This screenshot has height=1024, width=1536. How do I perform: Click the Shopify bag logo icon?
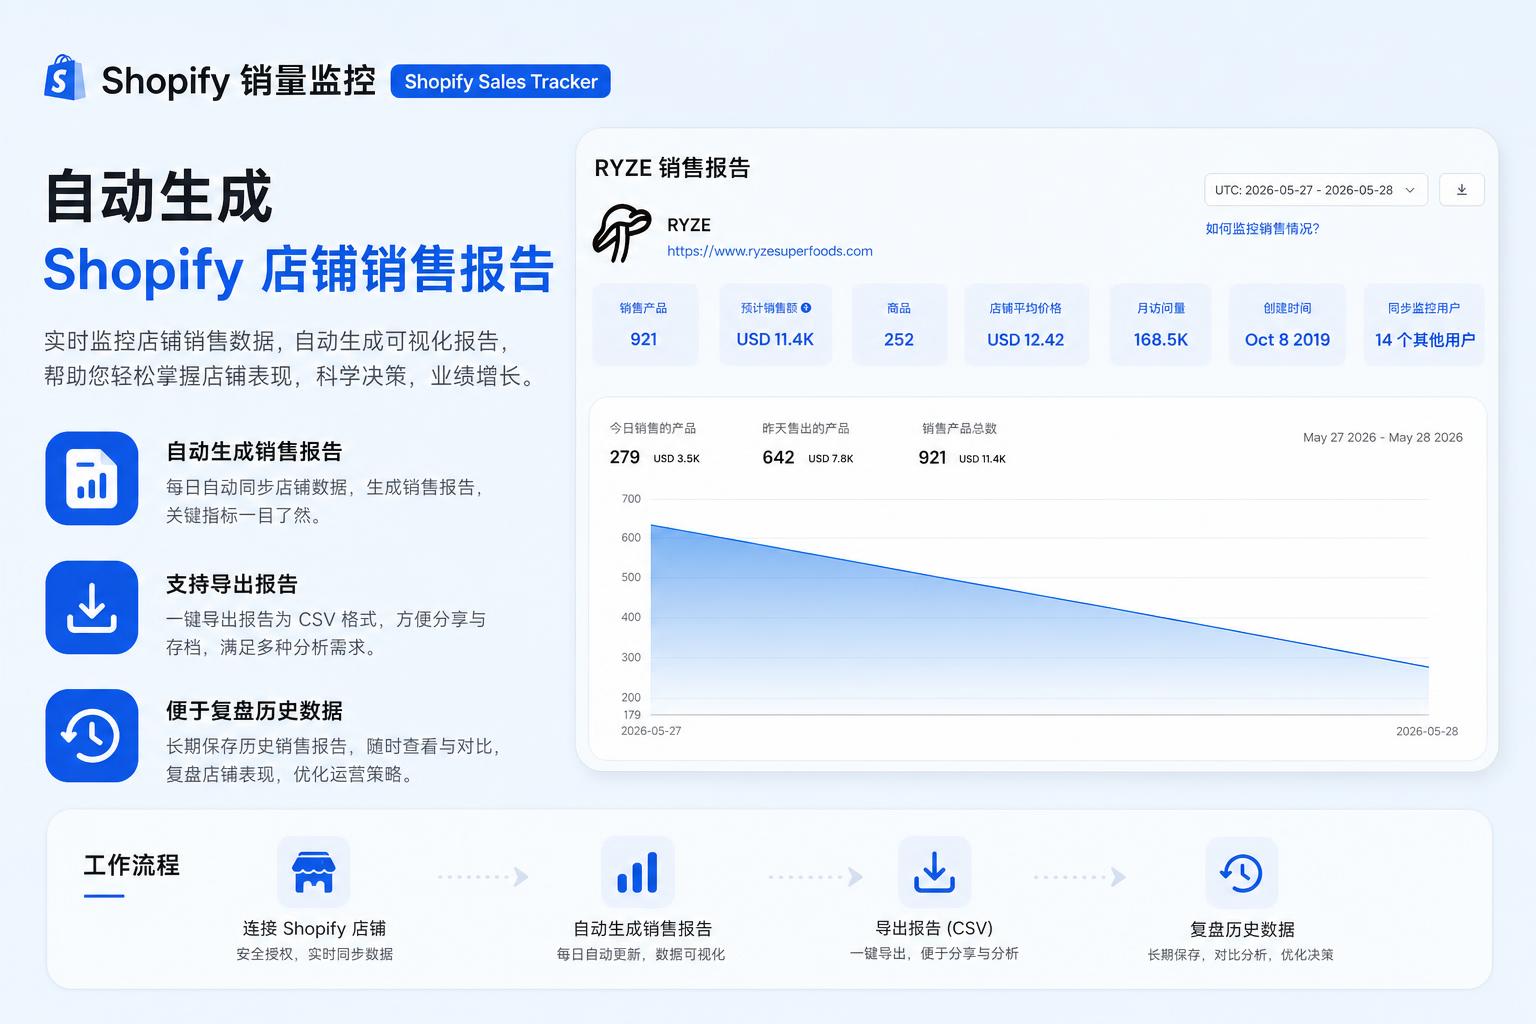tap(65, 78)
